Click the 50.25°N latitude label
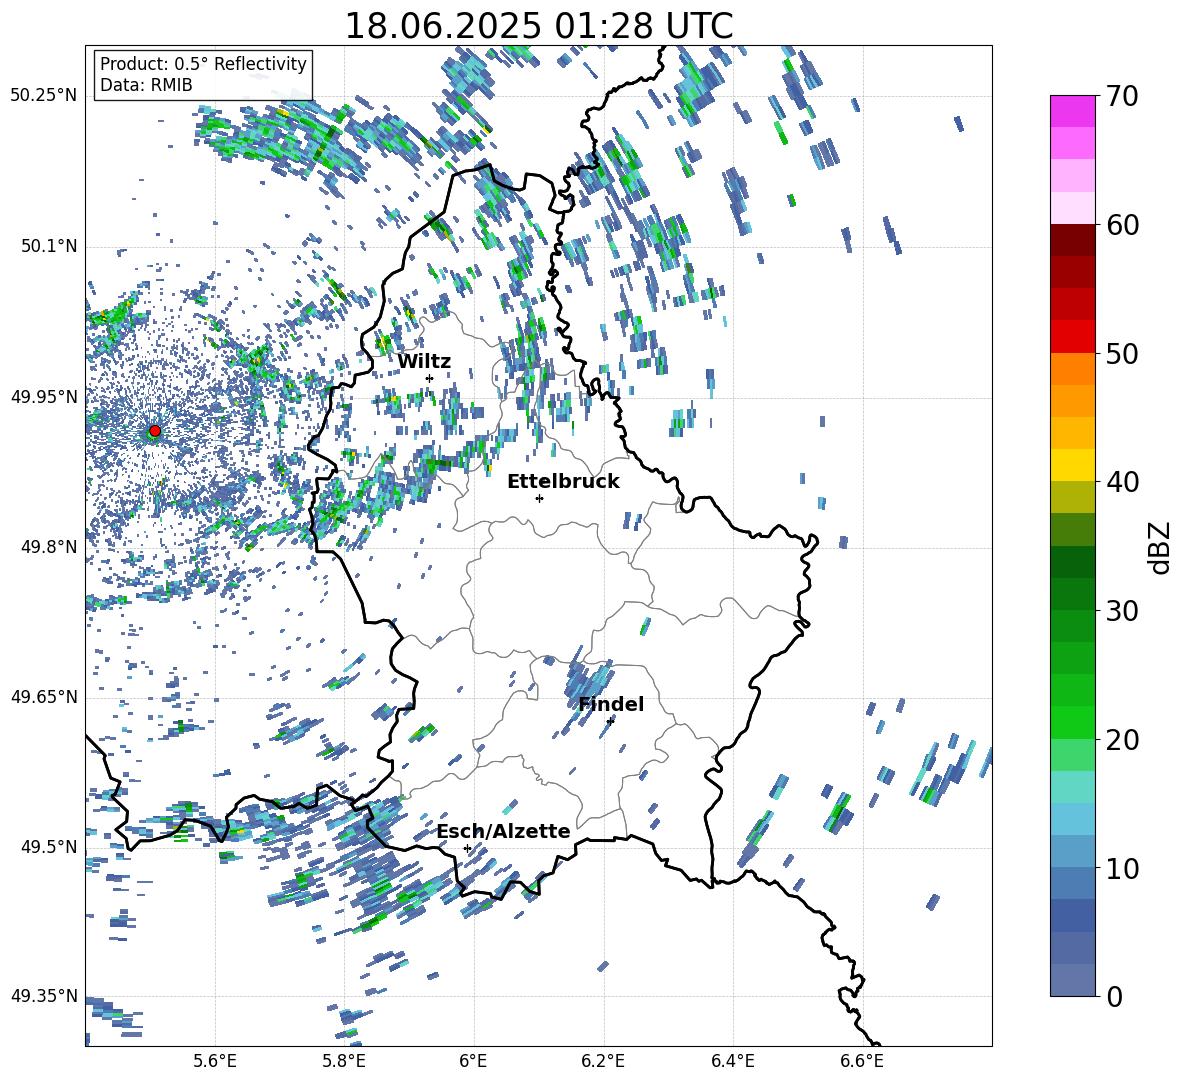 44,96
